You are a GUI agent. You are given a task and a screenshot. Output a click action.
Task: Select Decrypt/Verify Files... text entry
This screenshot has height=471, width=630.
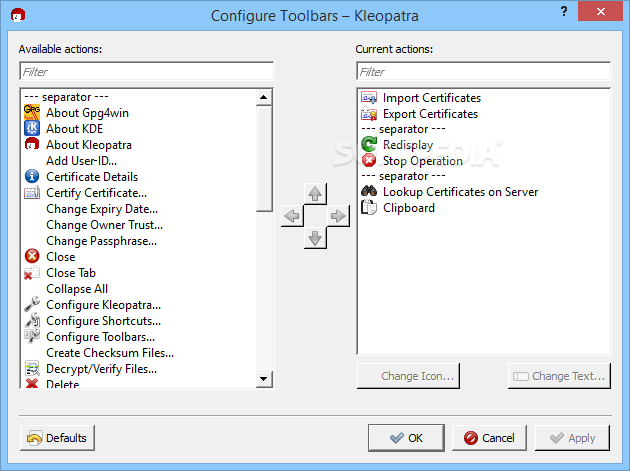[x=102, y=369]
